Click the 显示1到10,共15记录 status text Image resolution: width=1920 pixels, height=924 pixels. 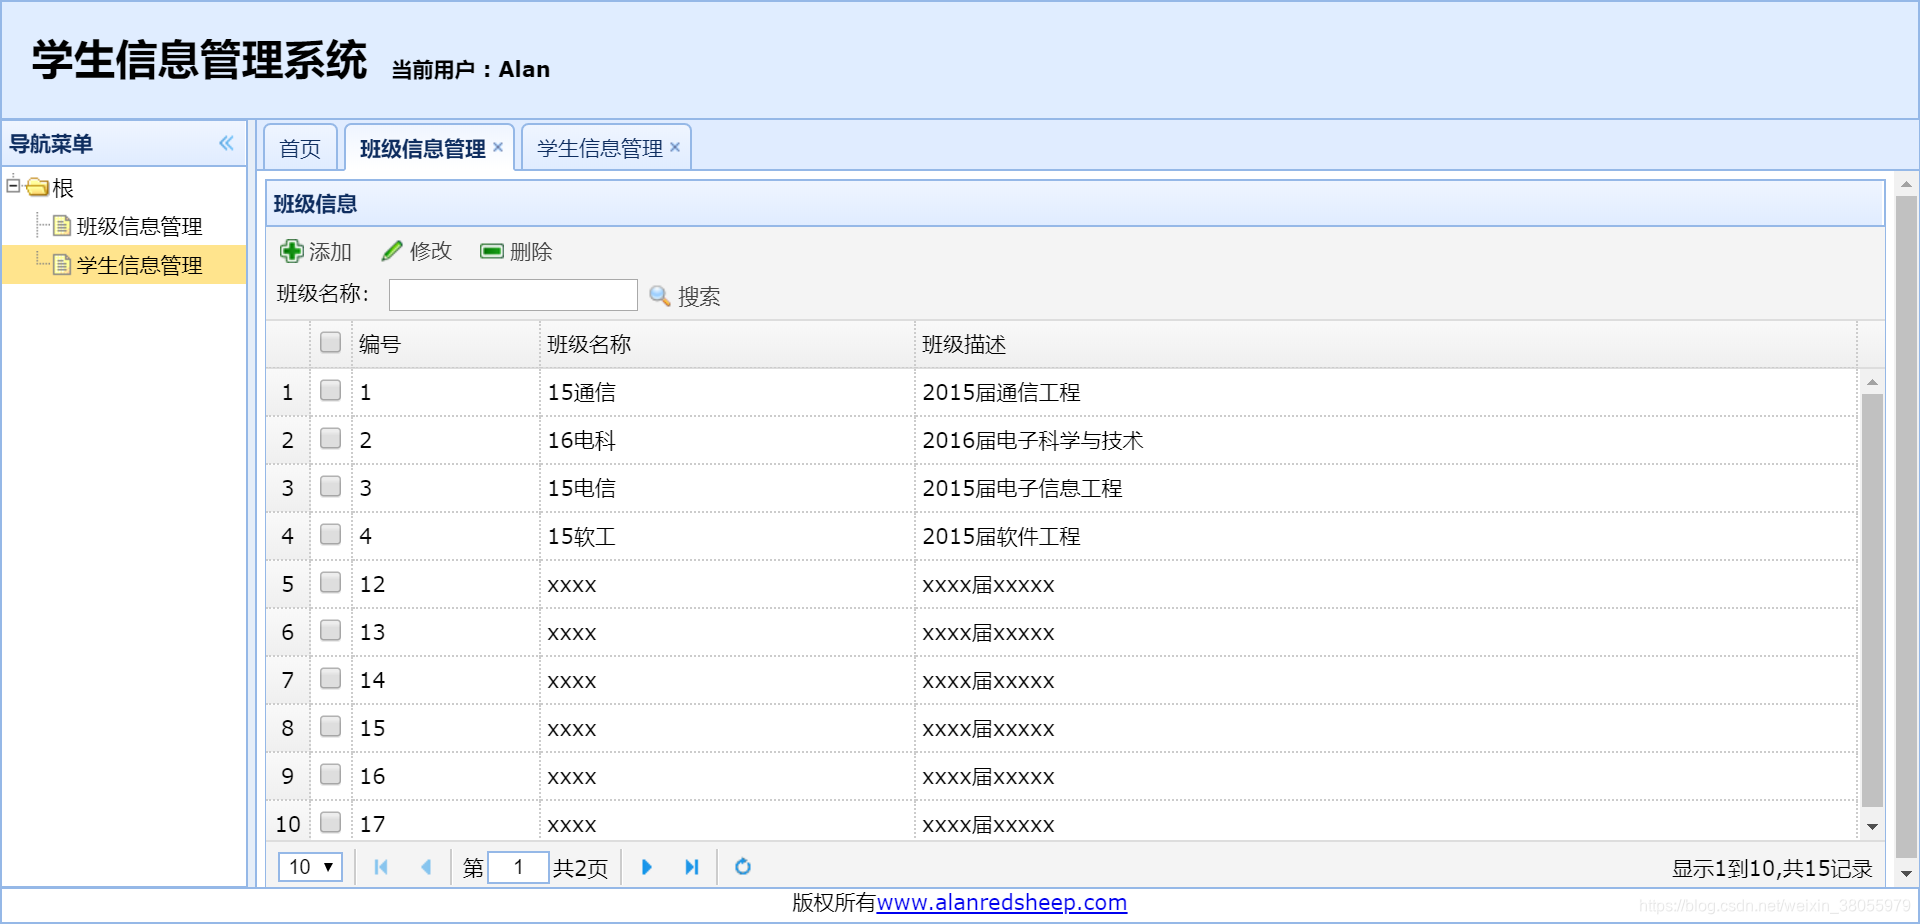tap(1772, 868)
